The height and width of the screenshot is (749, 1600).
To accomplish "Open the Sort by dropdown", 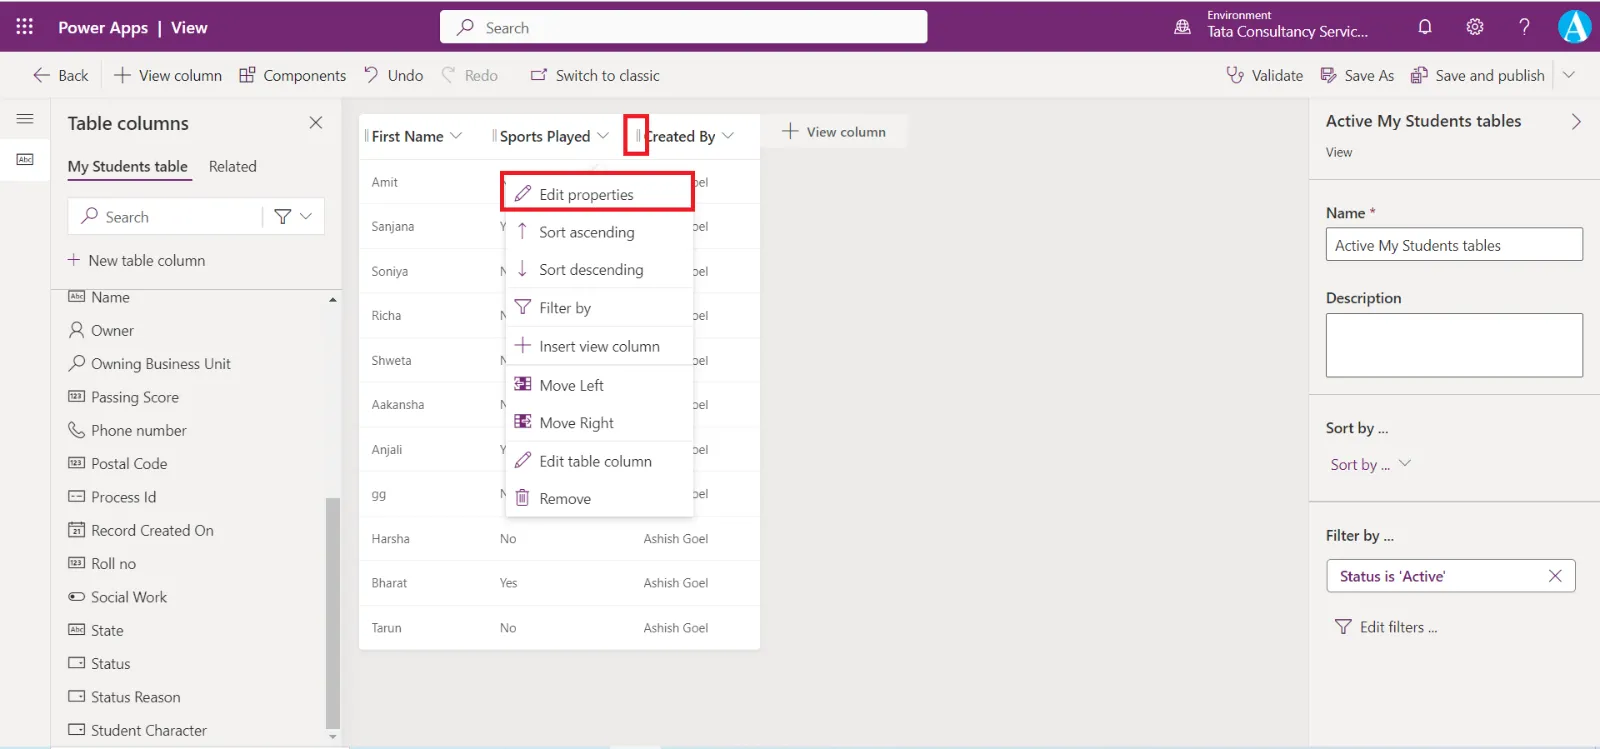I will click(1369, 464).
